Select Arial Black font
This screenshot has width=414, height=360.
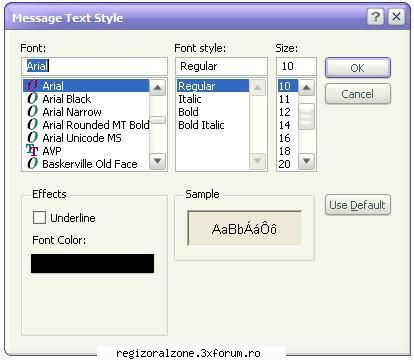[86, 99]
